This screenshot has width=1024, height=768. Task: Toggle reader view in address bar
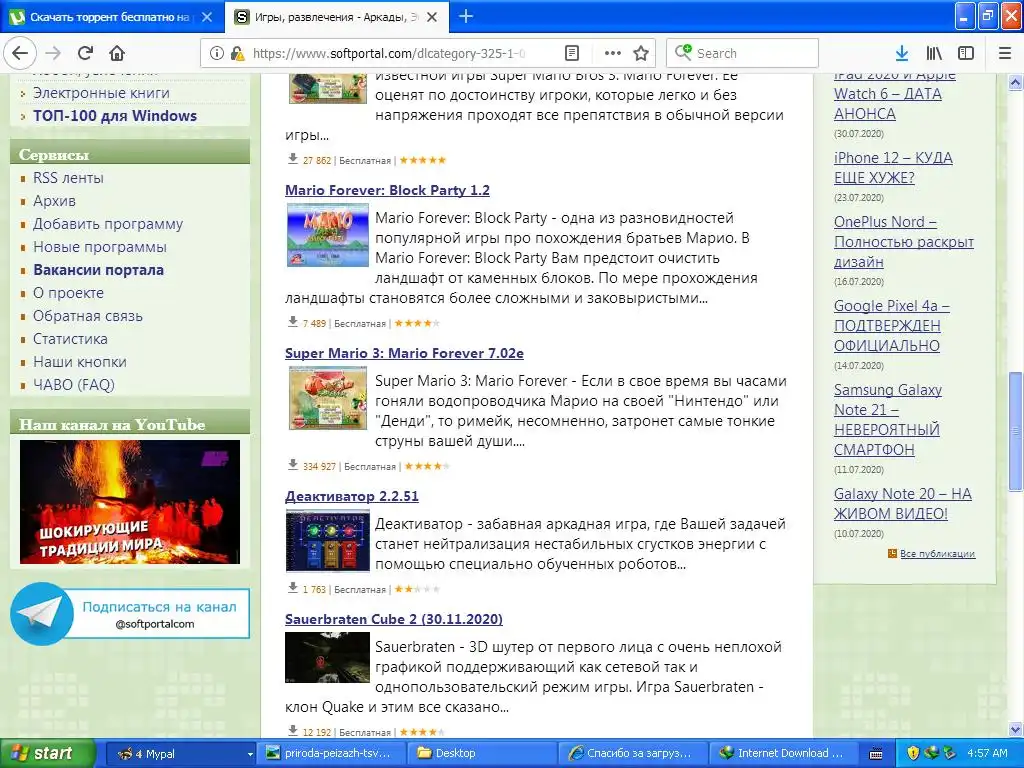pyautogui.click(x=571, y=53)
